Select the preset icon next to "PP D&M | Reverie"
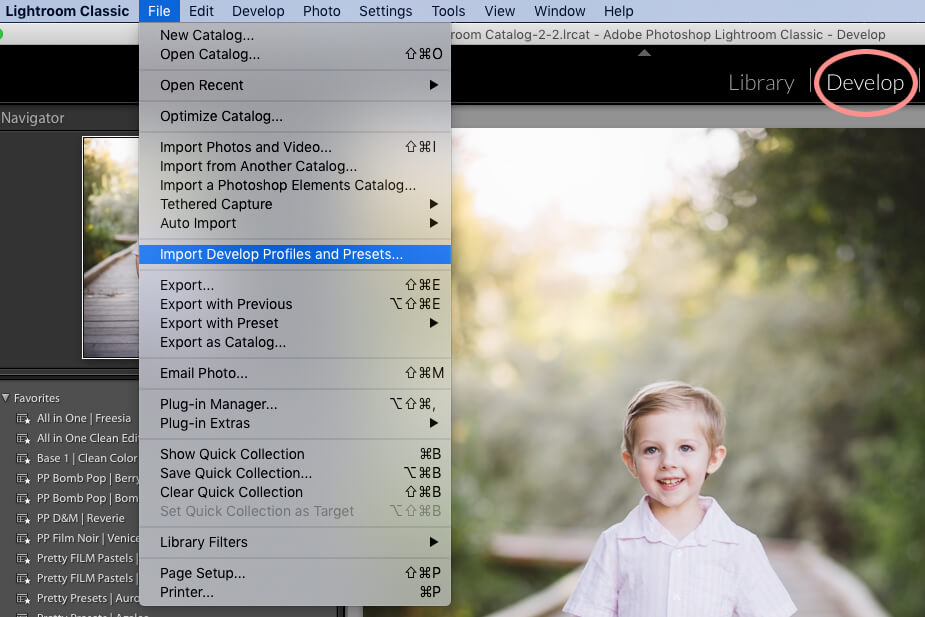 click(22, 518)
